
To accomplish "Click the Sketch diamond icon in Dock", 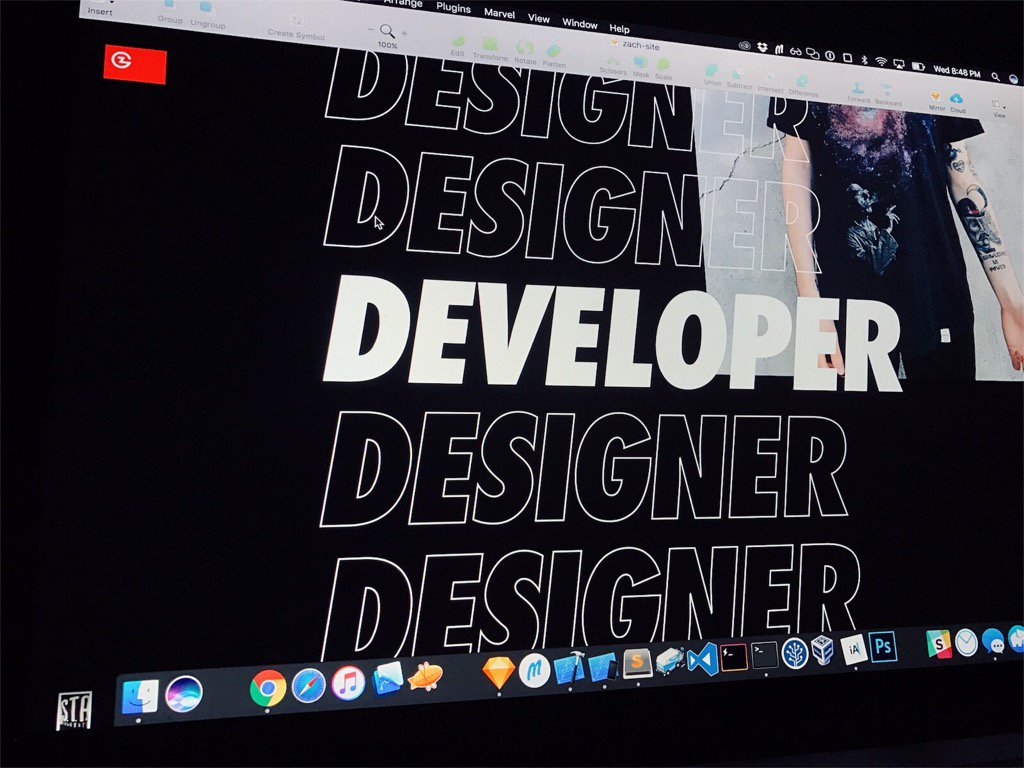I will coord(498,672).
